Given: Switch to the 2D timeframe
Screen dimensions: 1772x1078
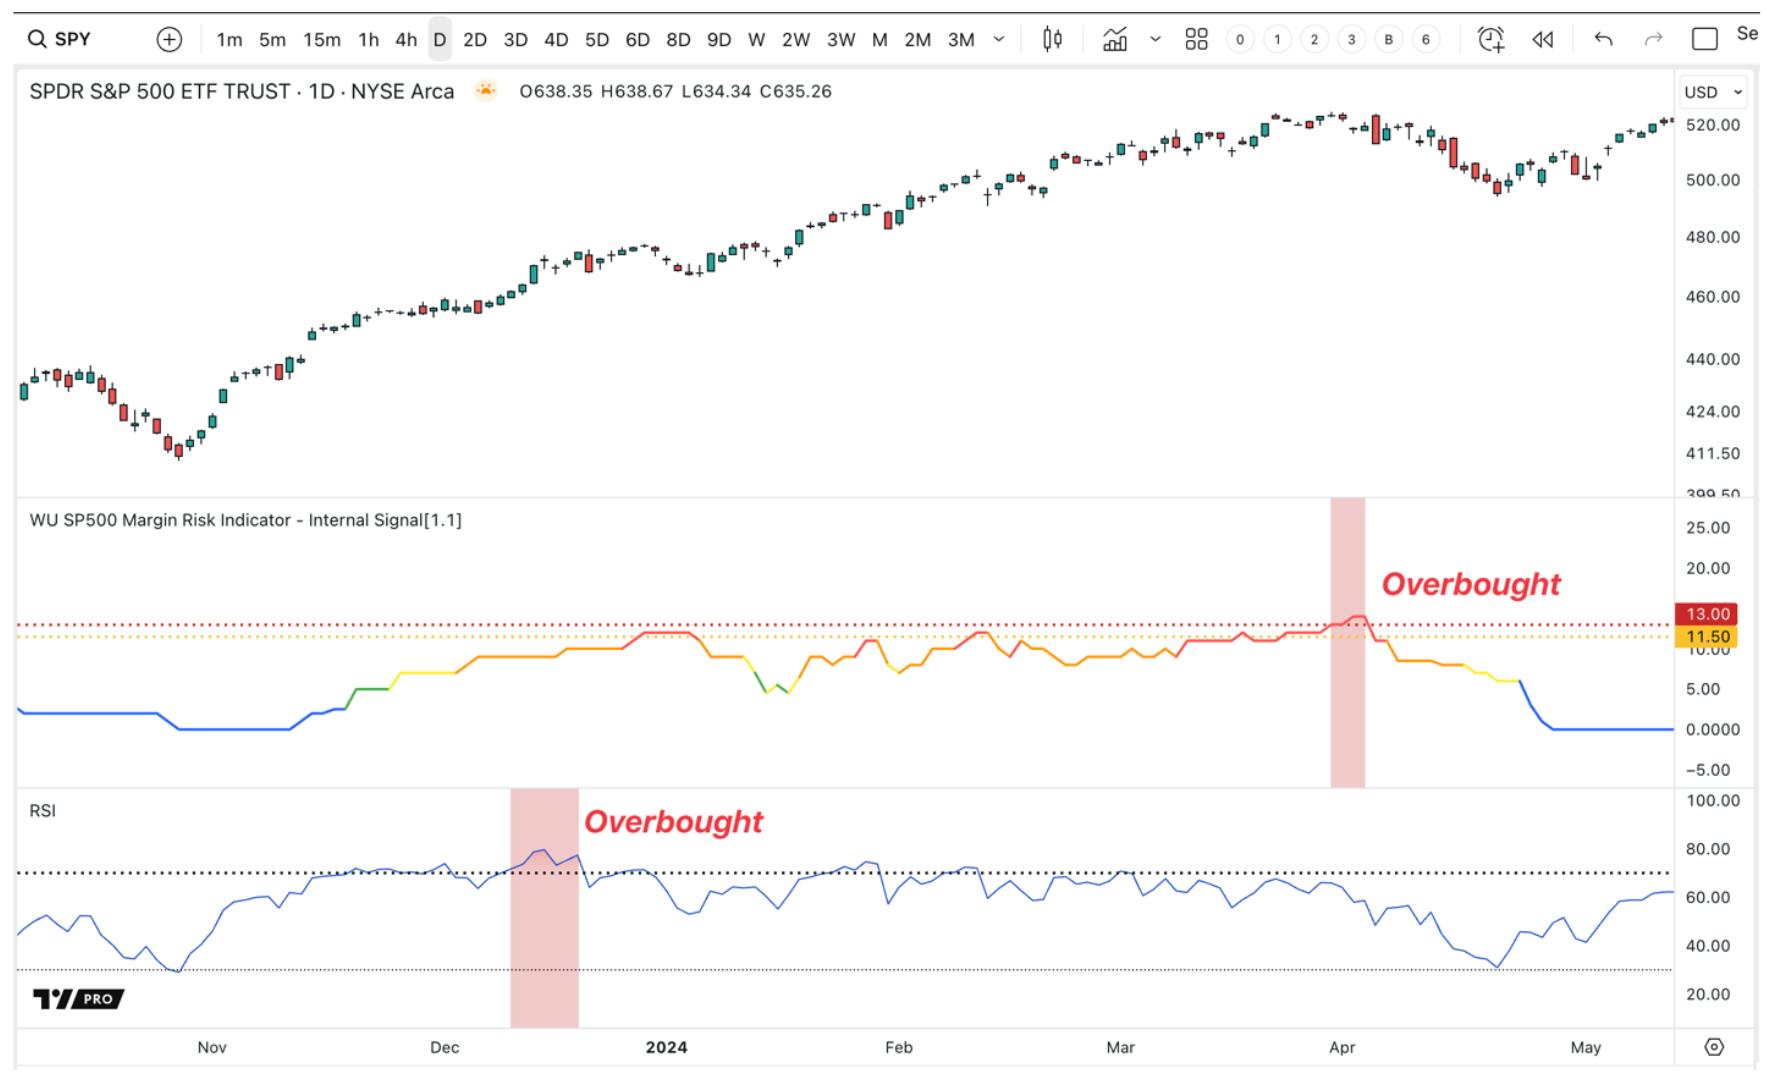Looking at the screenshot, I should [x=475, y=40].
